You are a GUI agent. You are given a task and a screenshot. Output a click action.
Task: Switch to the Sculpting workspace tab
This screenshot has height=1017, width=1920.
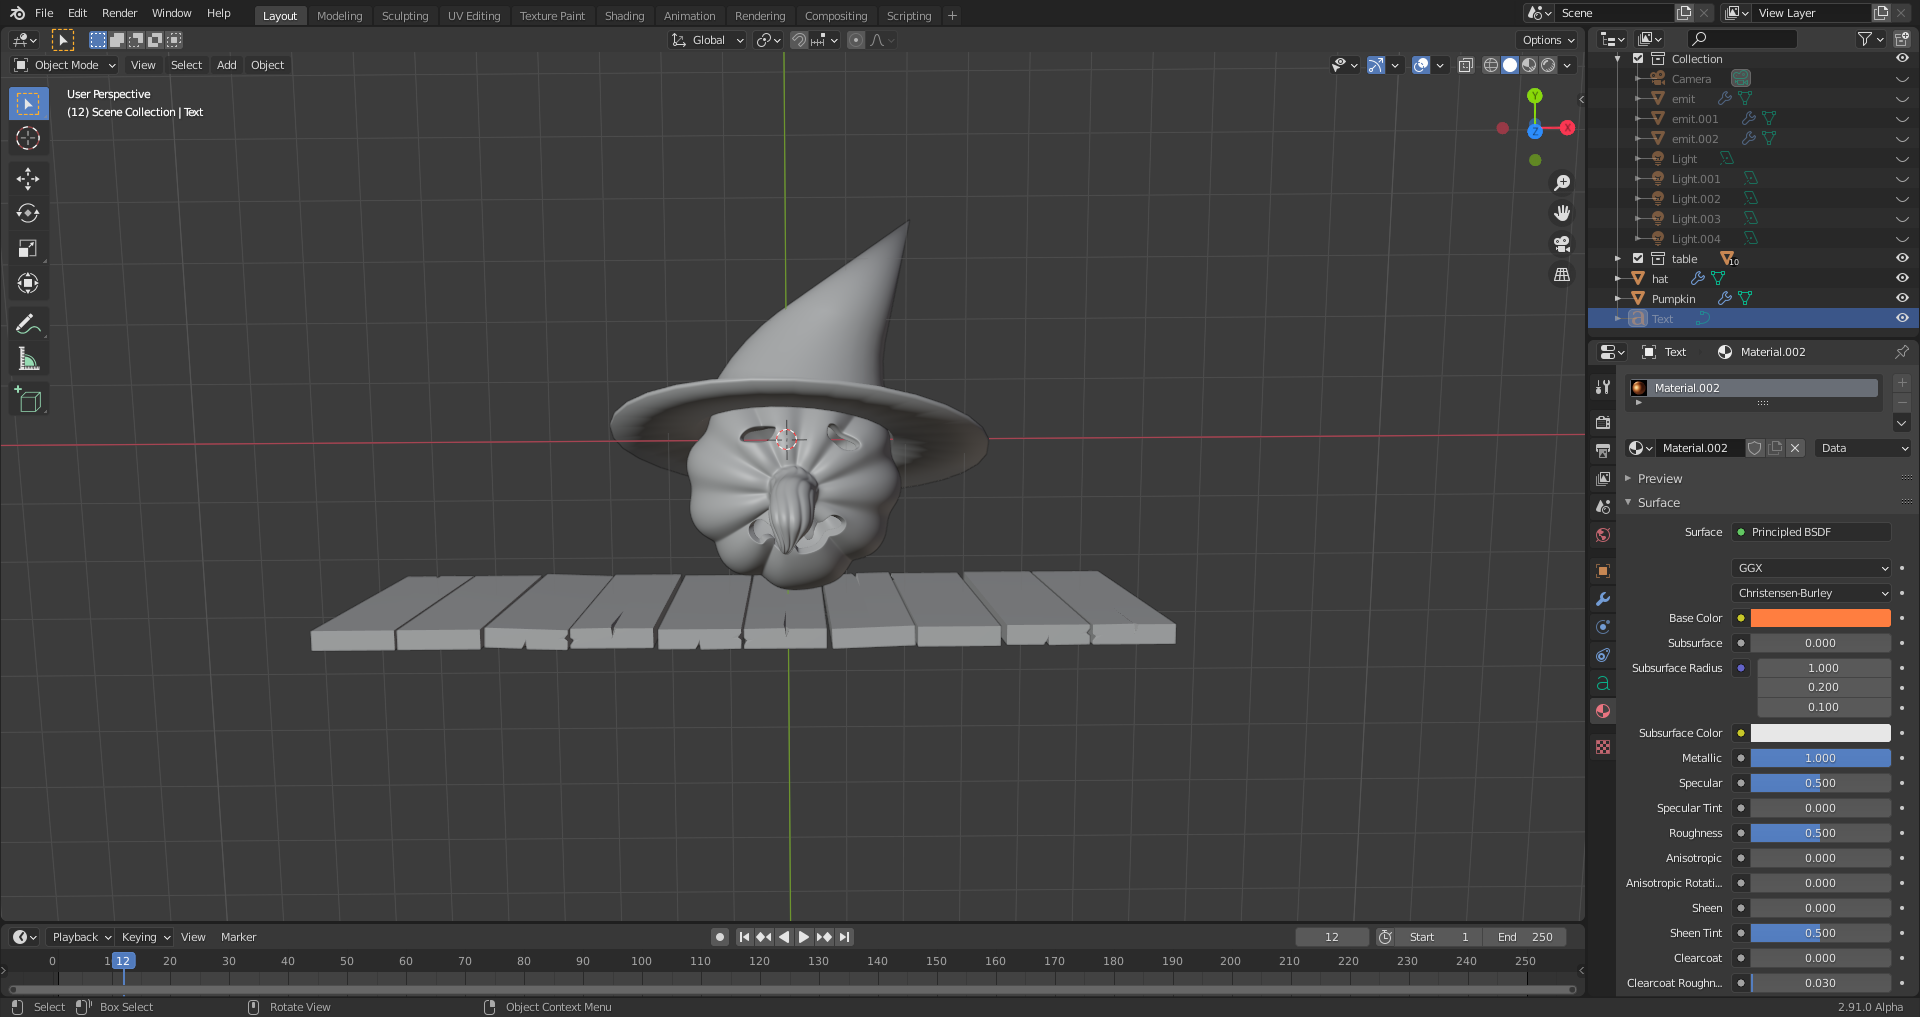point(404,16)
